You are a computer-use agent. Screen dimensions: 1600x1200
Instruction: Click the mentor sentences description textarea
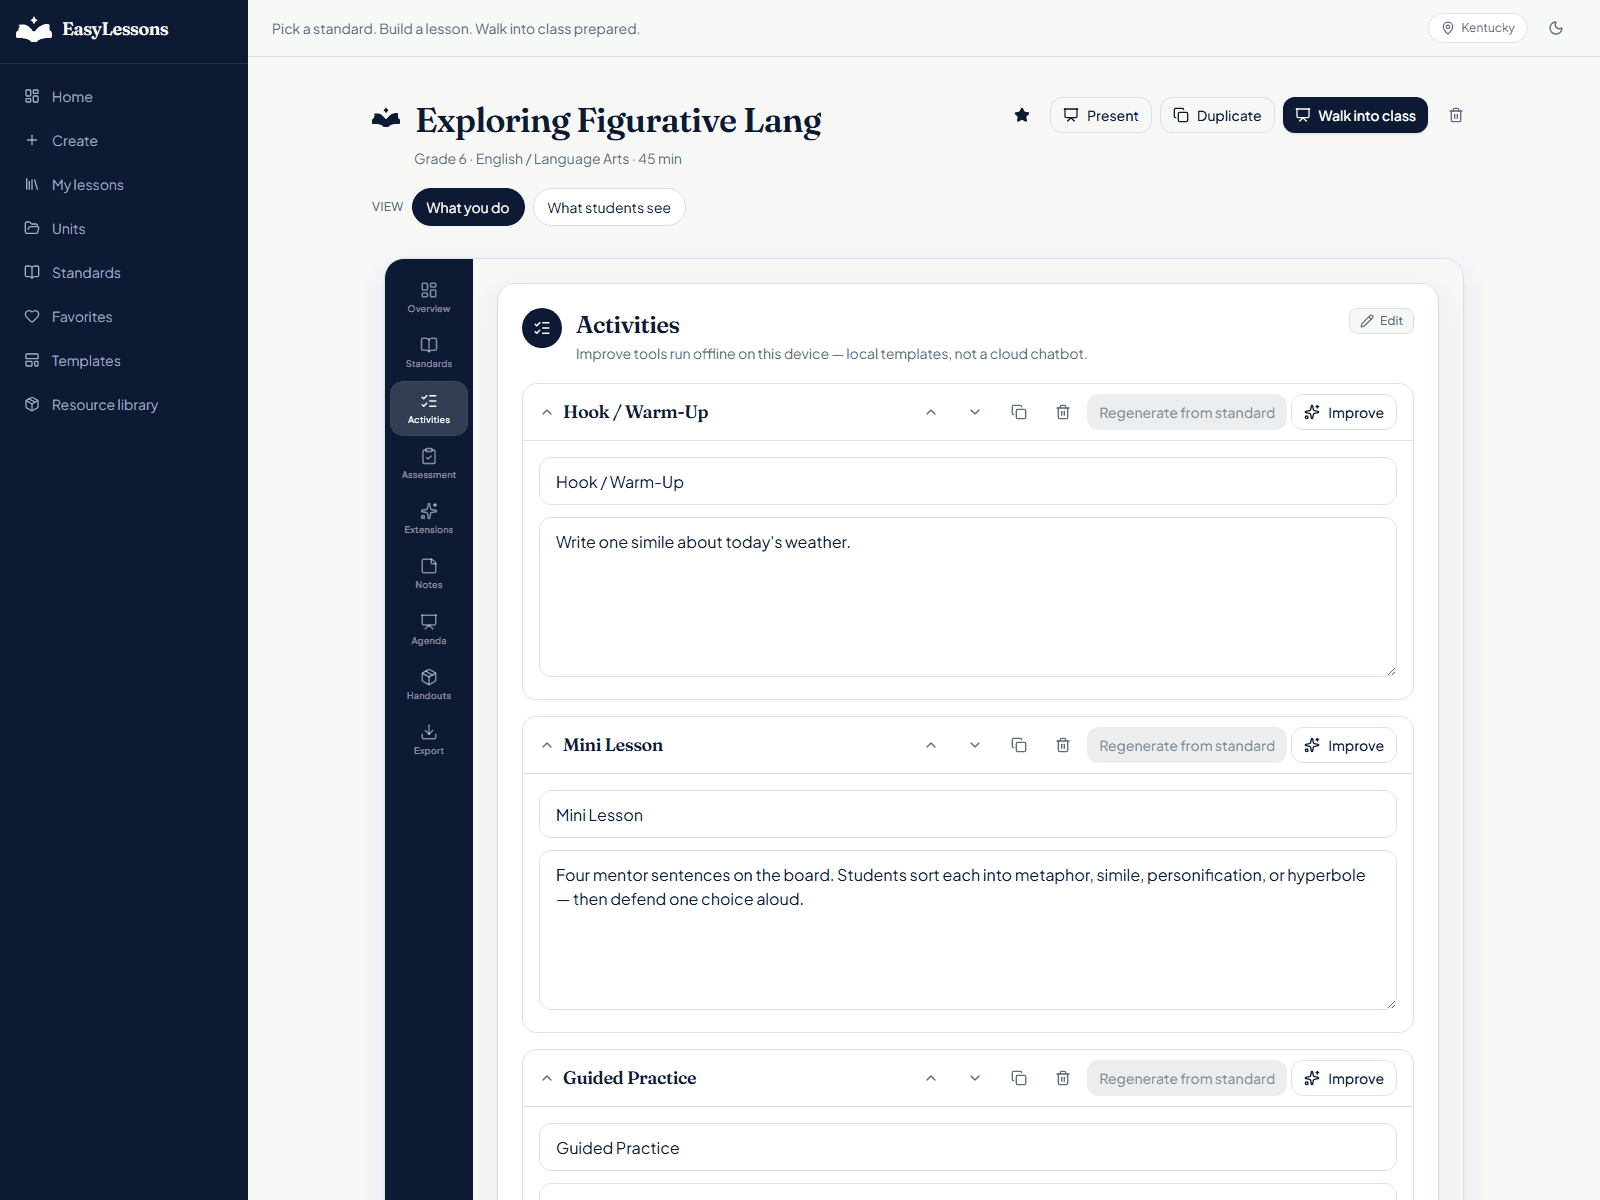[x=968, y=930]
